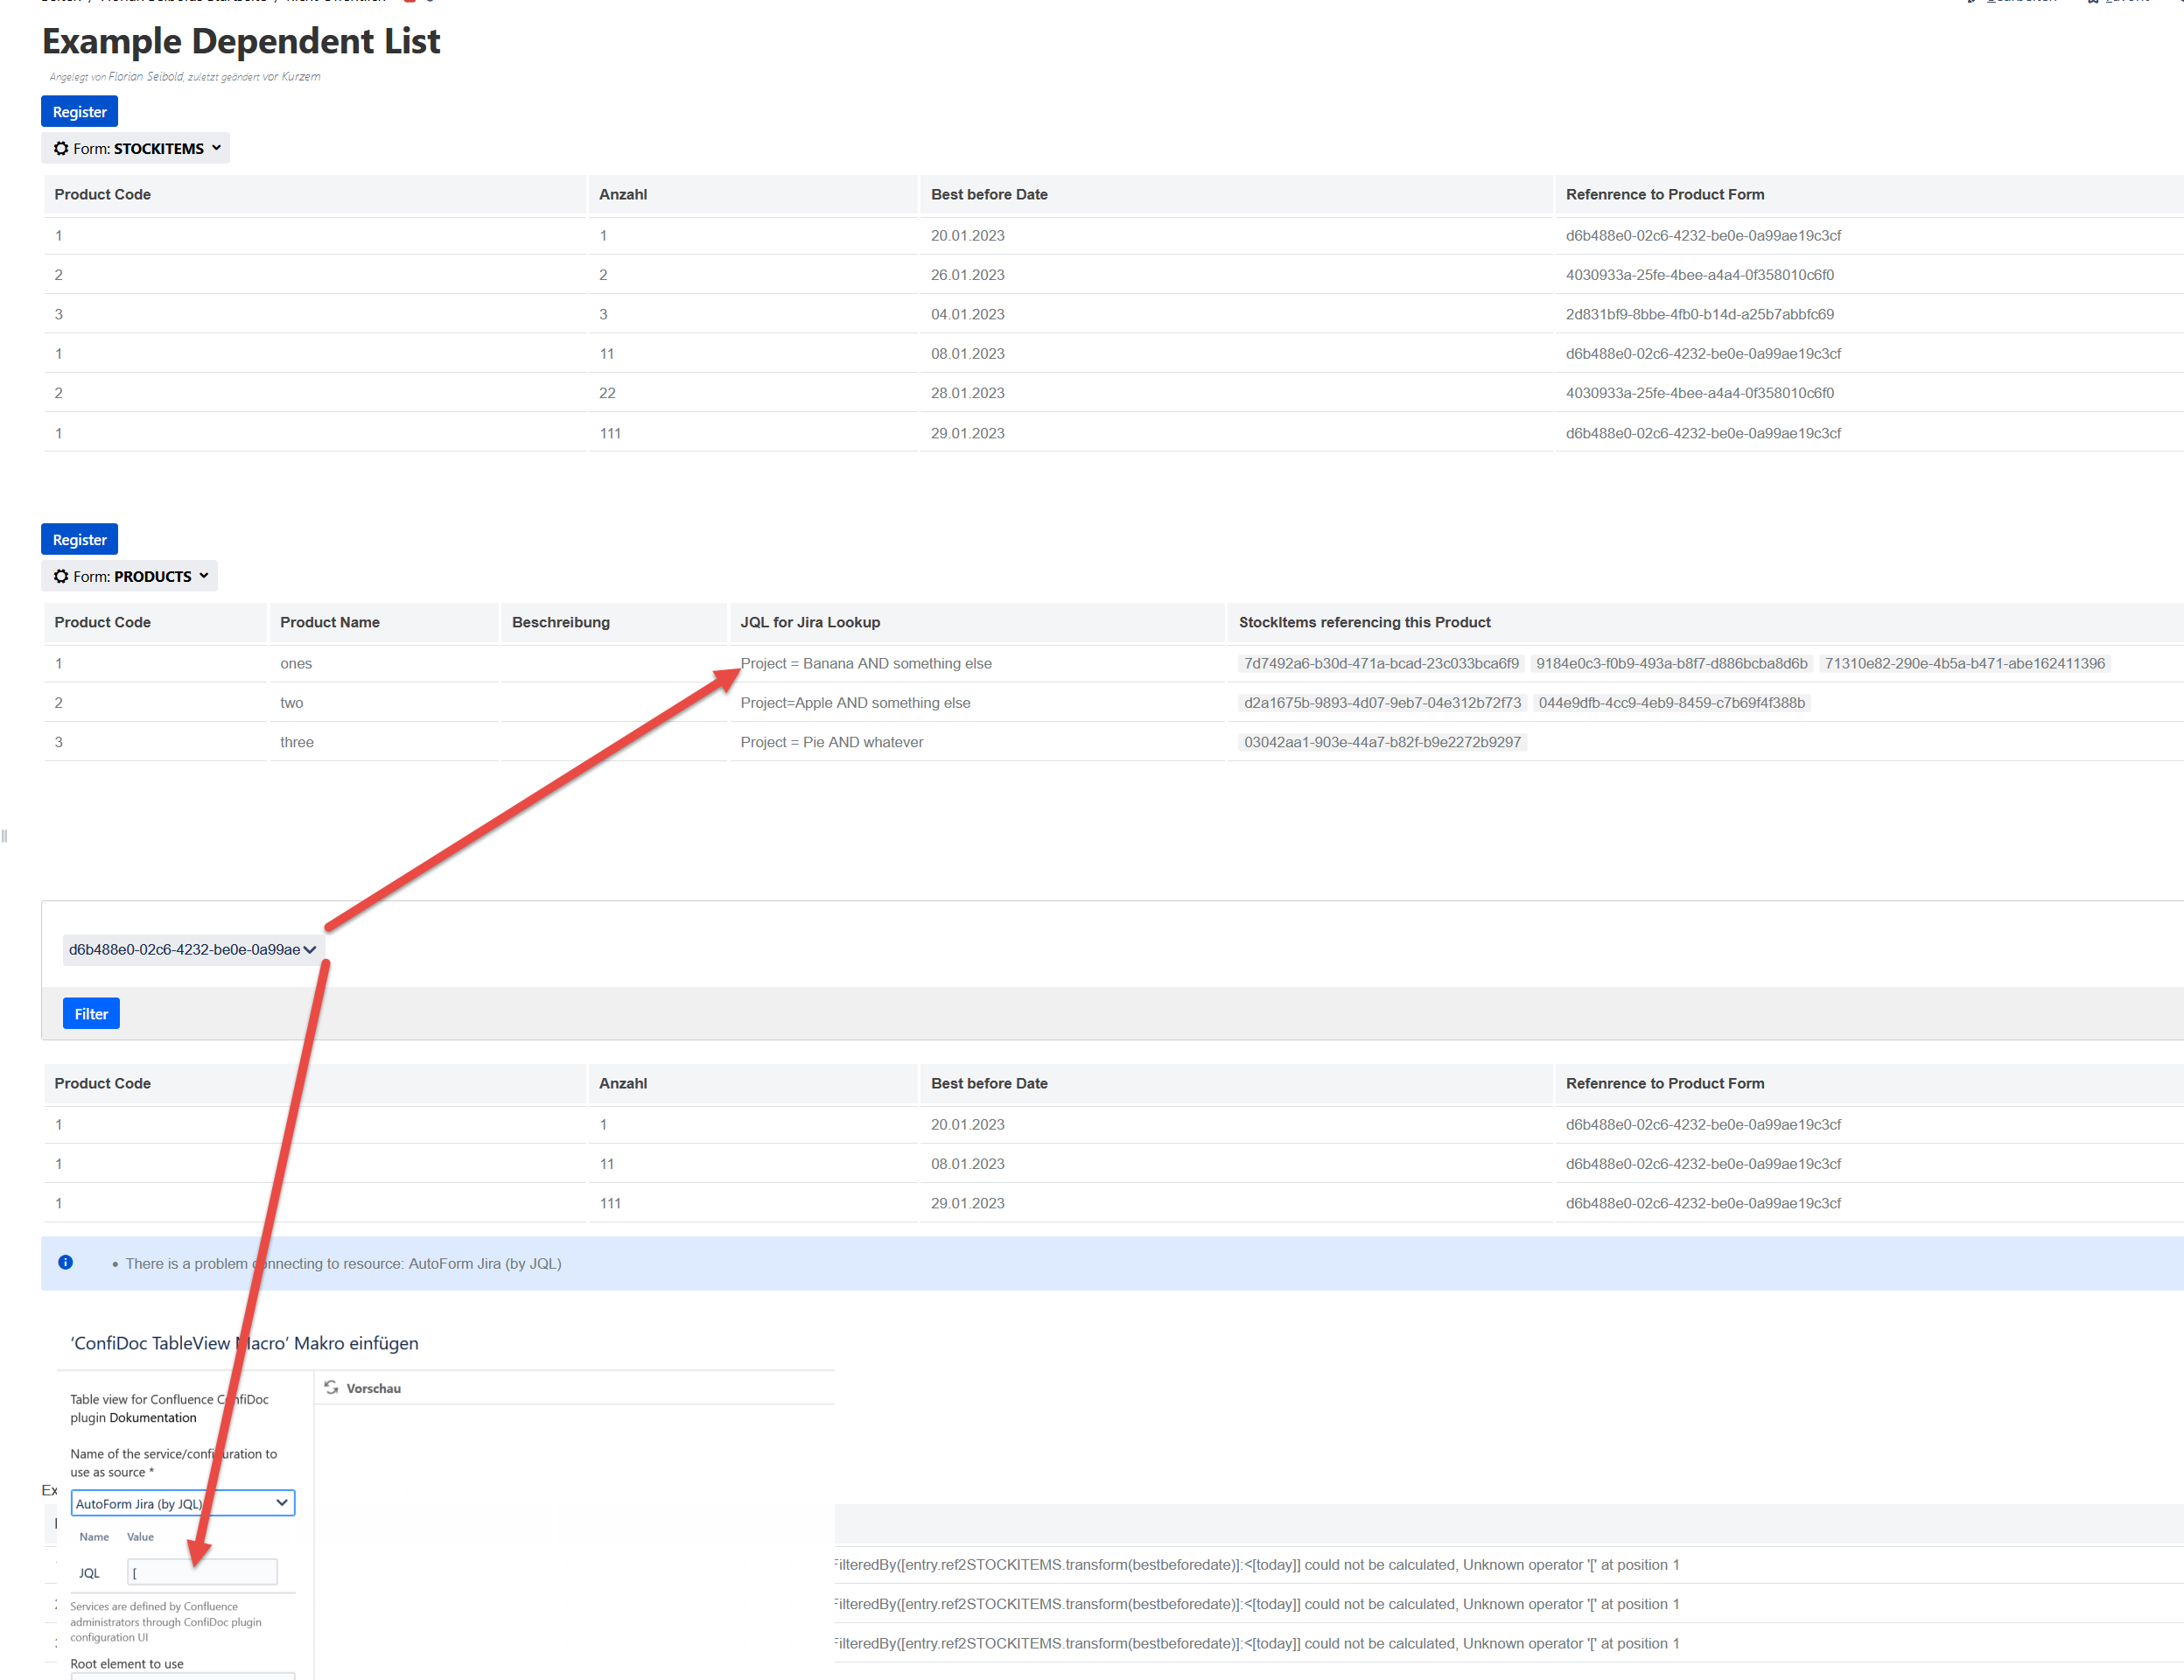The image size is (2184, 1680).
Task: Click the info icon in the connection problem banner
Action: point(66,1262)
